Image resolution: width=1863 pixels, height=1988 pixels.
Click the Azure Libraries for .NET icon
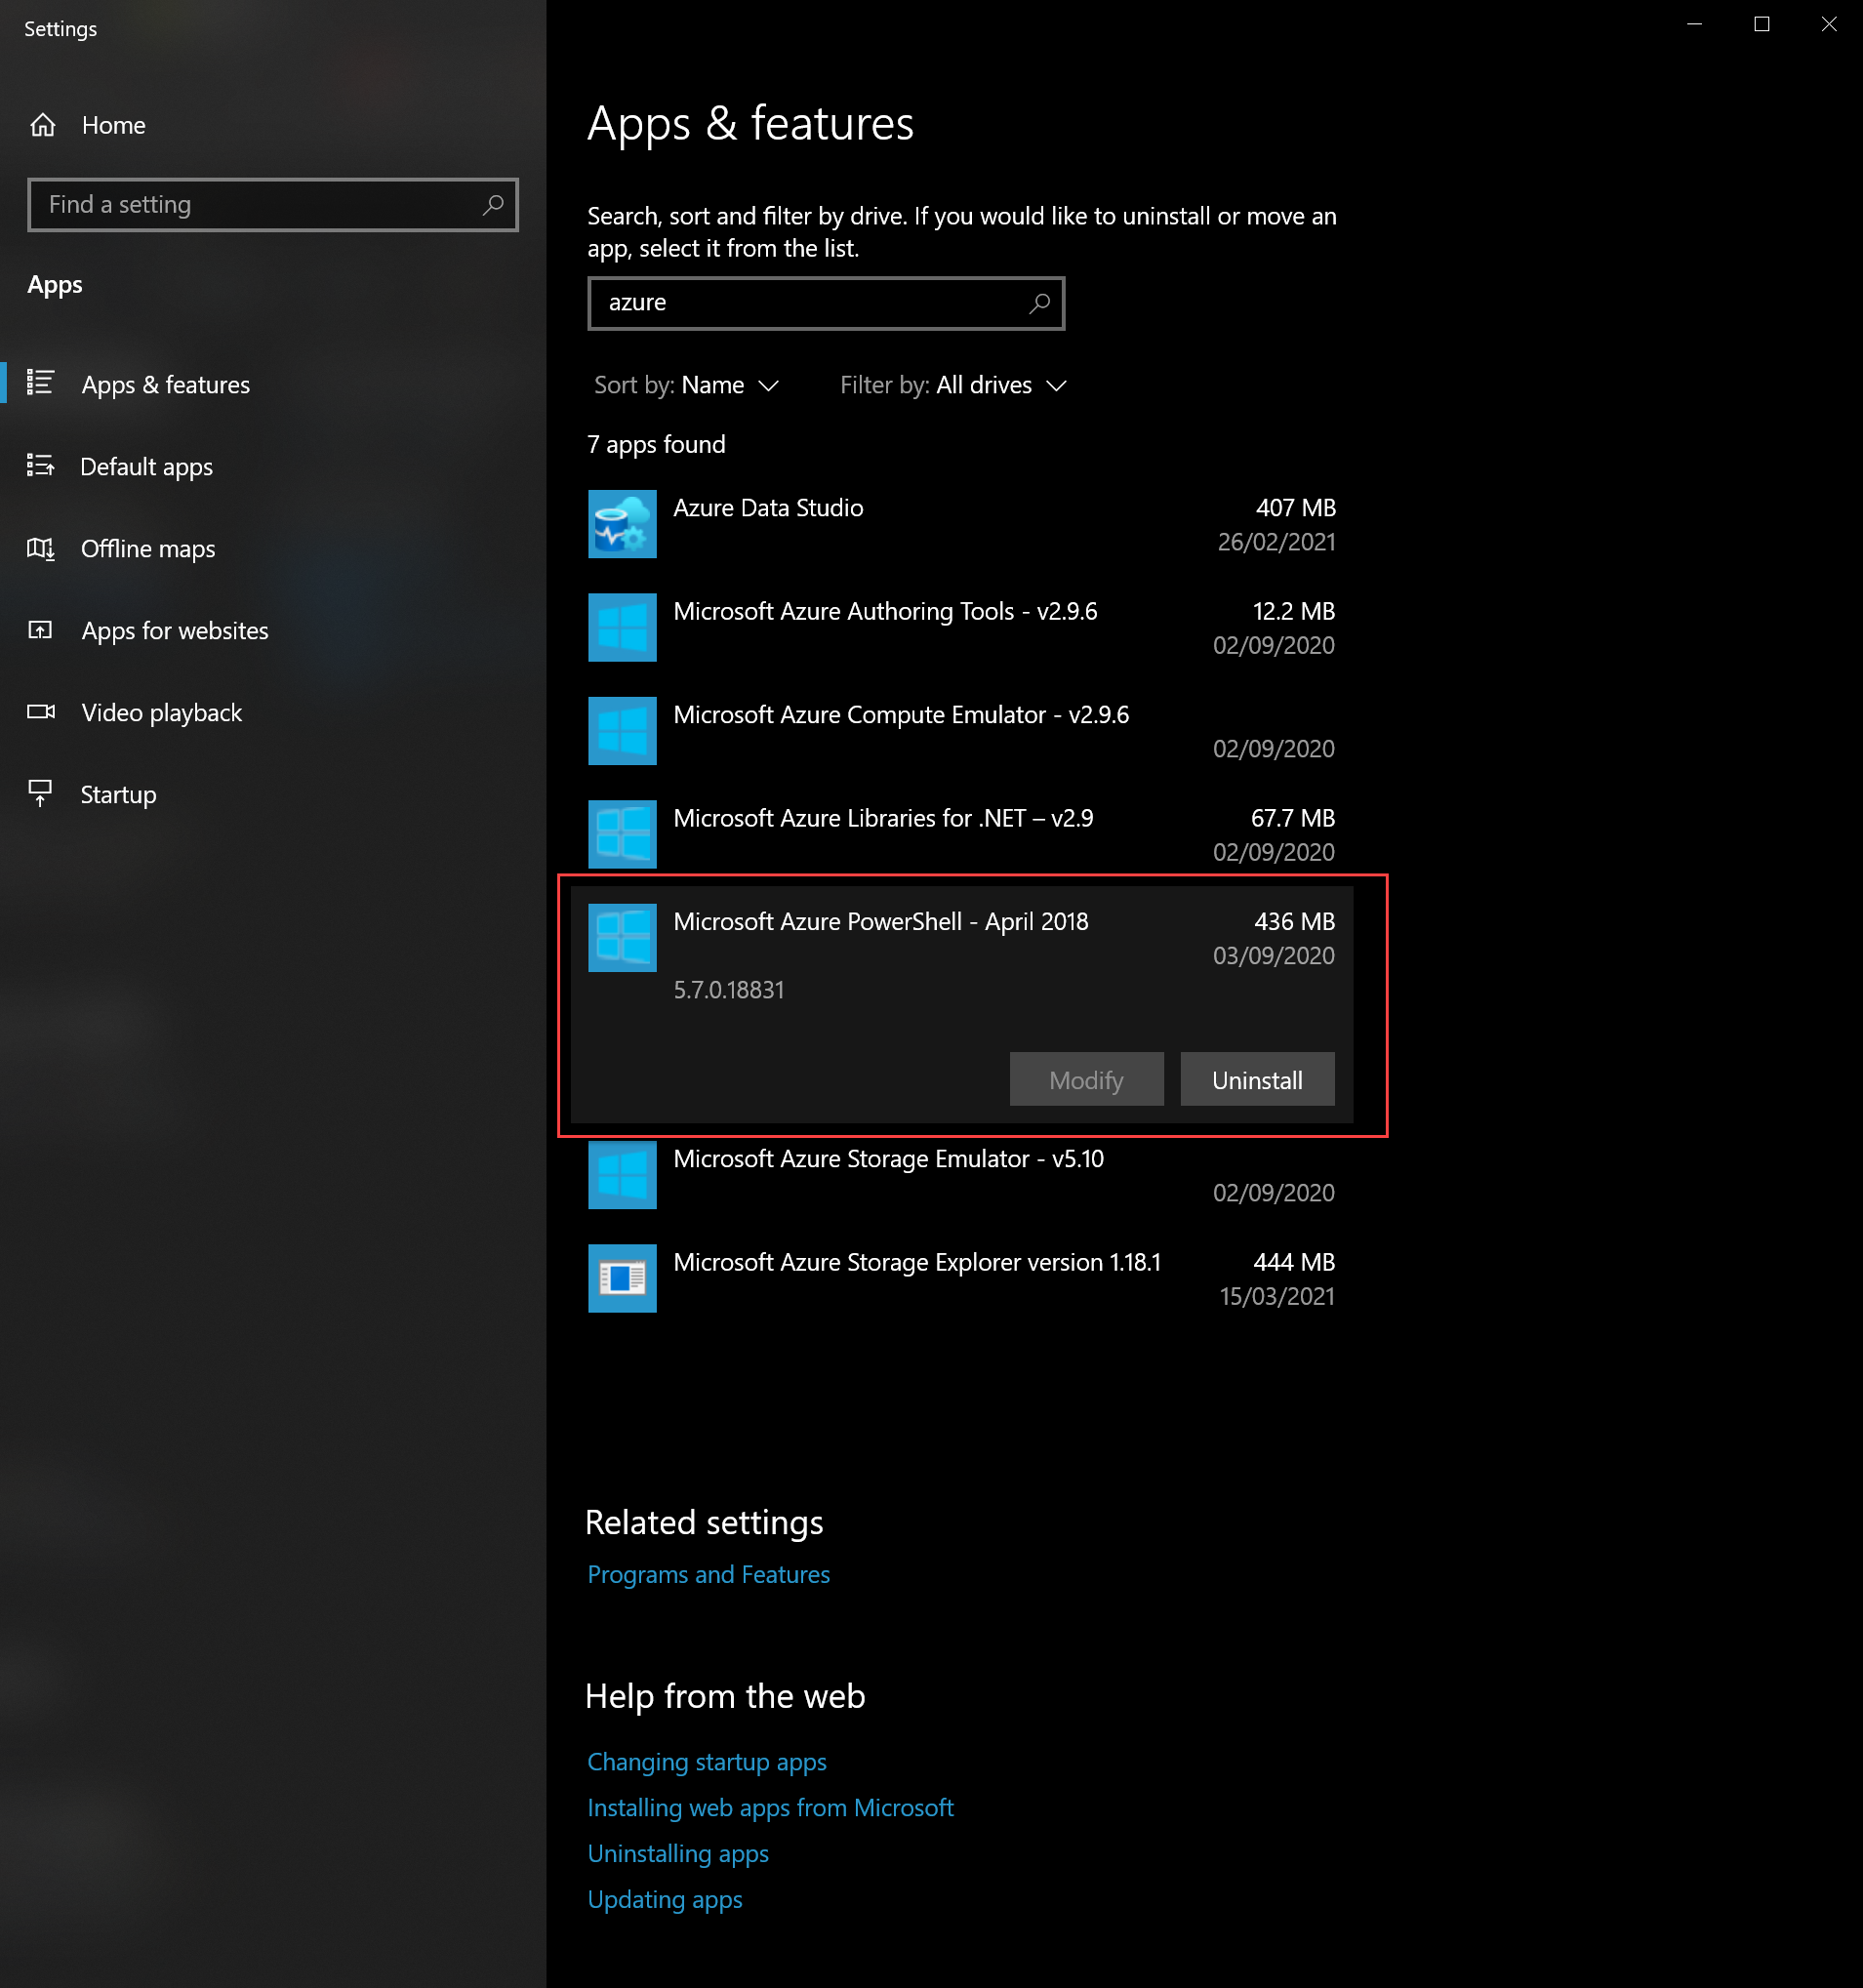622,834
